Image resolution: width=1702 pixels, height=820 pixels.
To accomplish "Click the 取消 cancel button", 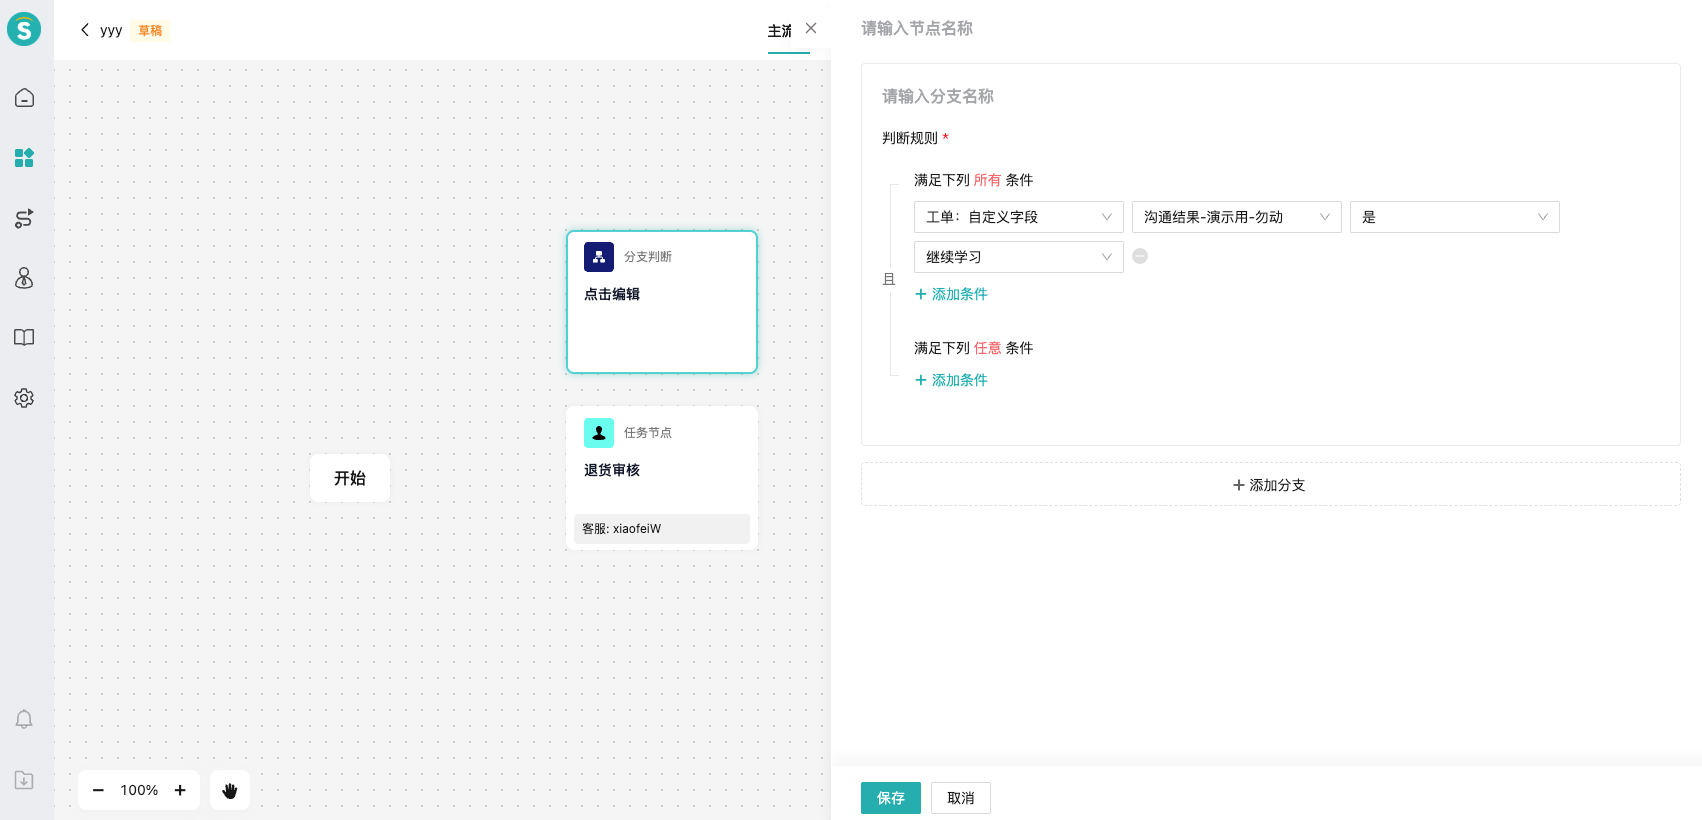I will click(x=960, y=798).
